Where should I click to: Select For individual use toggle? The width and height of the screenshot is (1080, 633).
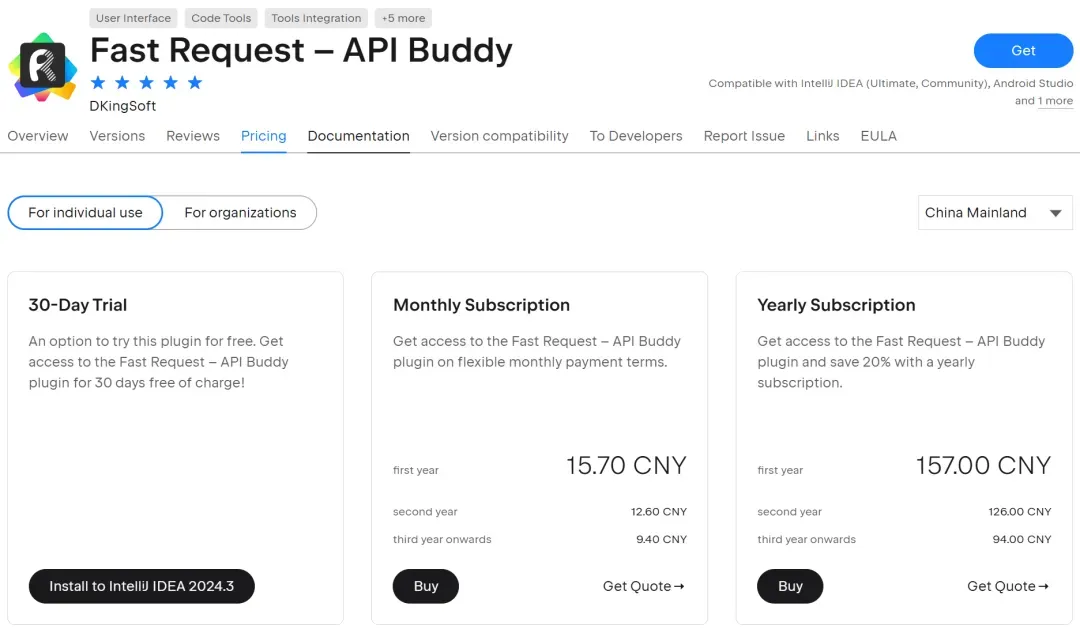coord(85,212)
